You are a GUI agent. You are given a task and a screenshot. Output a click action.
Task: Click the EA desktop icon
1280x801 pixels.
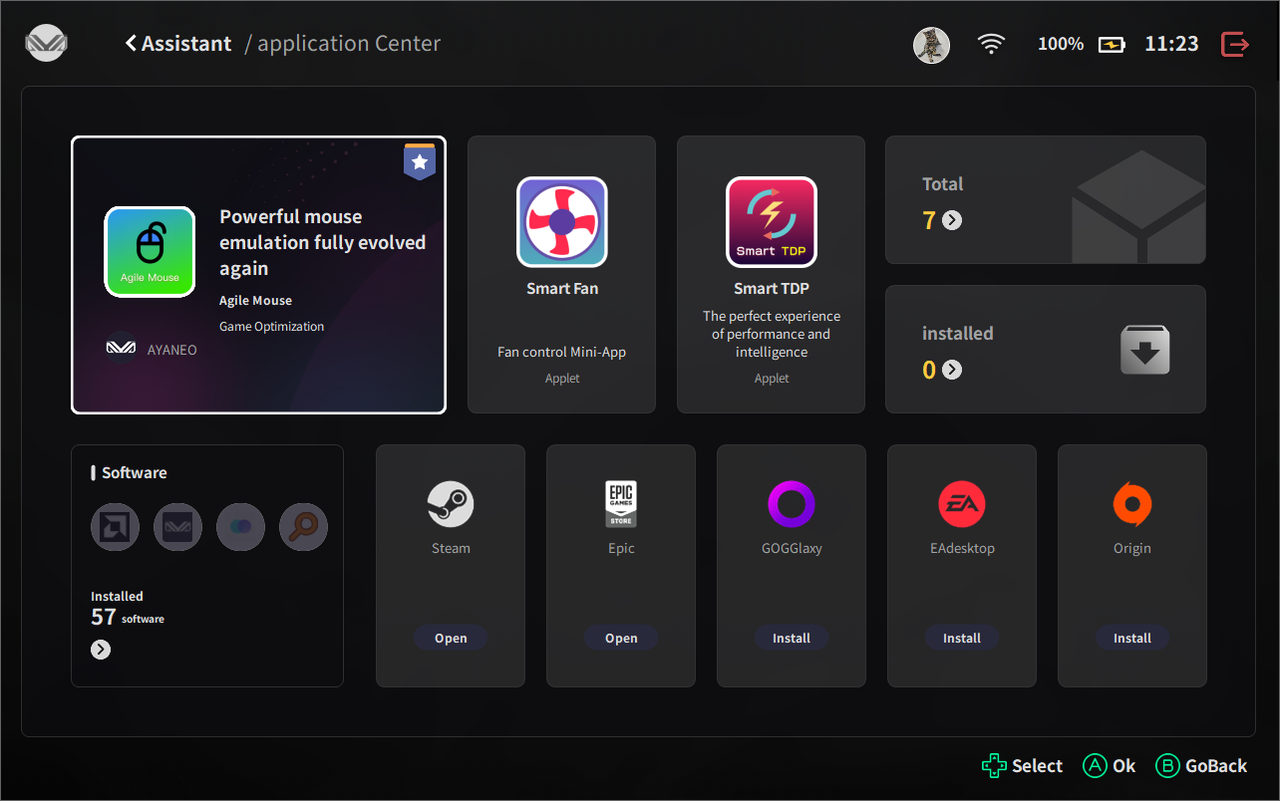(x=962, y=504)
